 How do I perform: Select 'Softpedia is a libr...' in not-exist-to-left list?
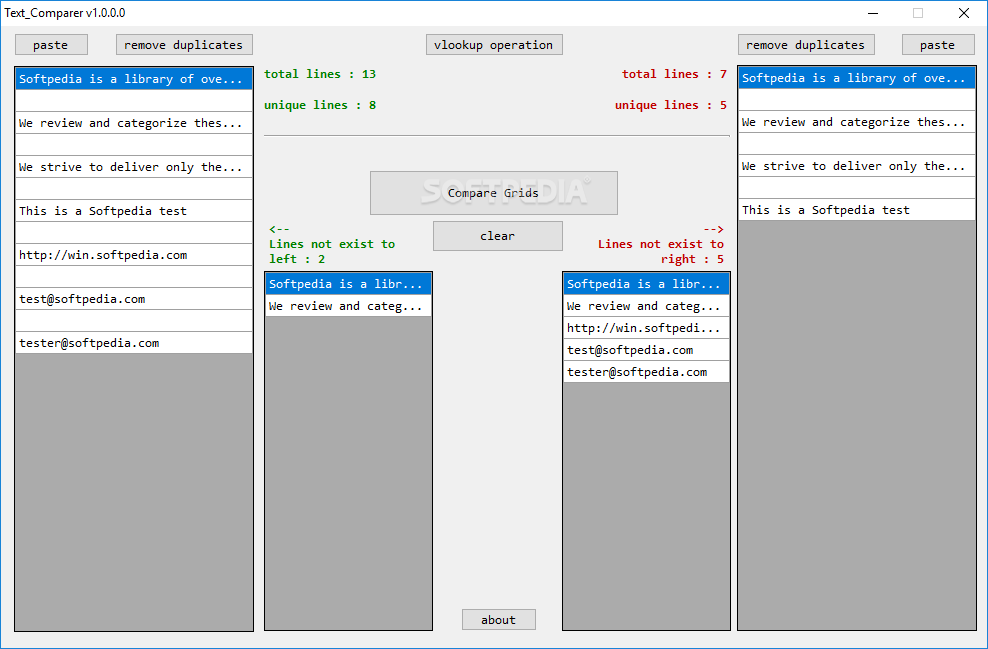click(348, 284)
